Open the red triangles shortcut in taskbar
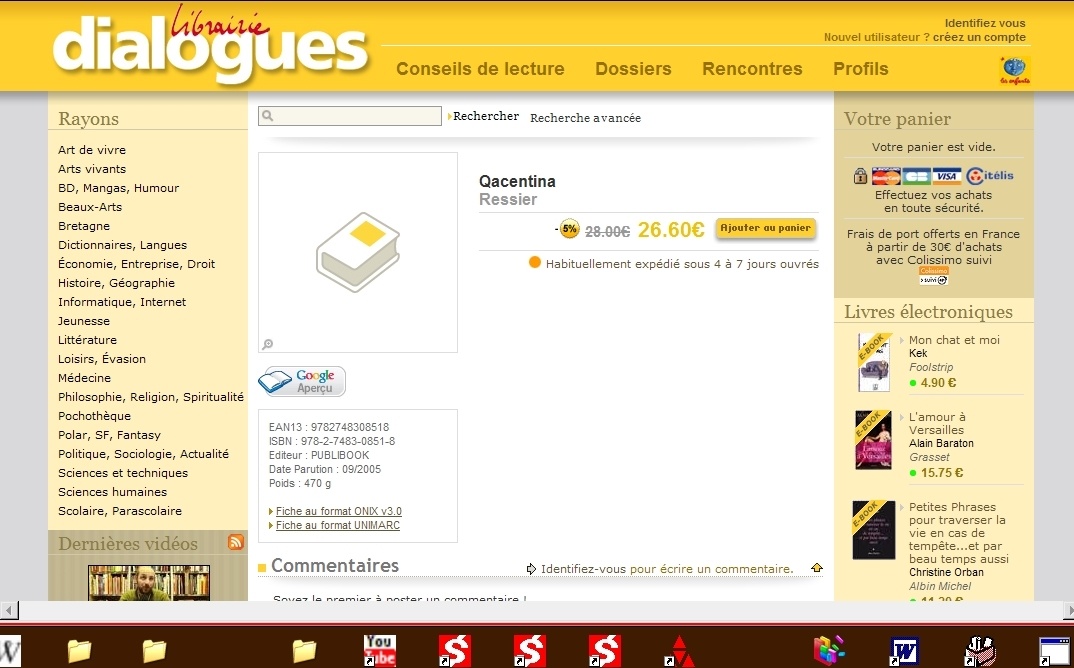Image resolution: width=1074 pixels, height=668 pixels. tap(678, 651)
